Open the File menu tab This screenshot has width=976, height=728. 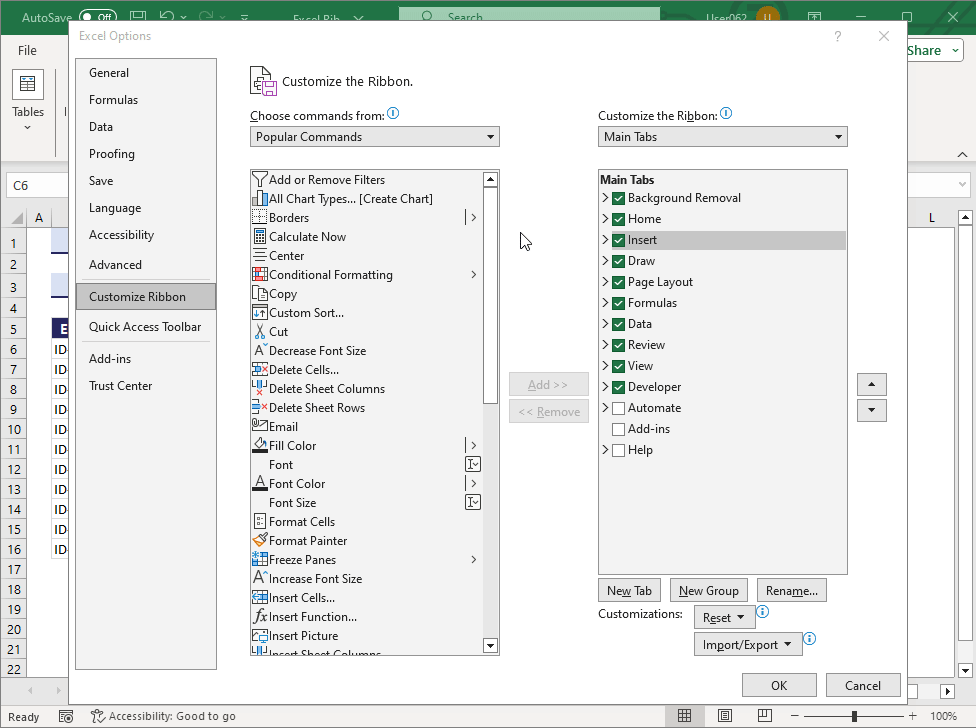click(x=27, y=50)
